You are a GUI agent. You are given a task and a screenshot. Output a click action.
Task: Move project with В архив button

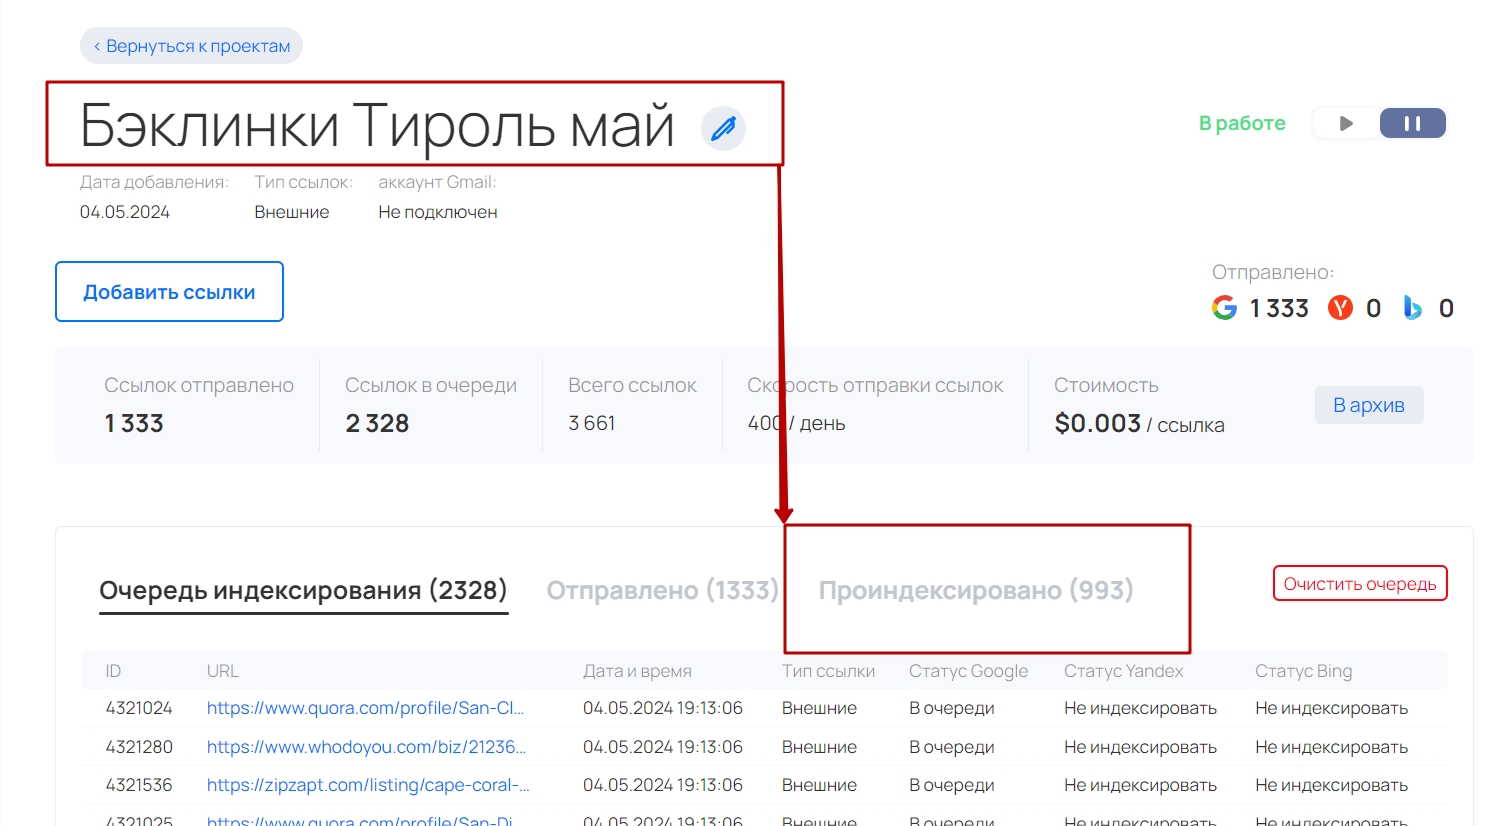[1368, 405]
